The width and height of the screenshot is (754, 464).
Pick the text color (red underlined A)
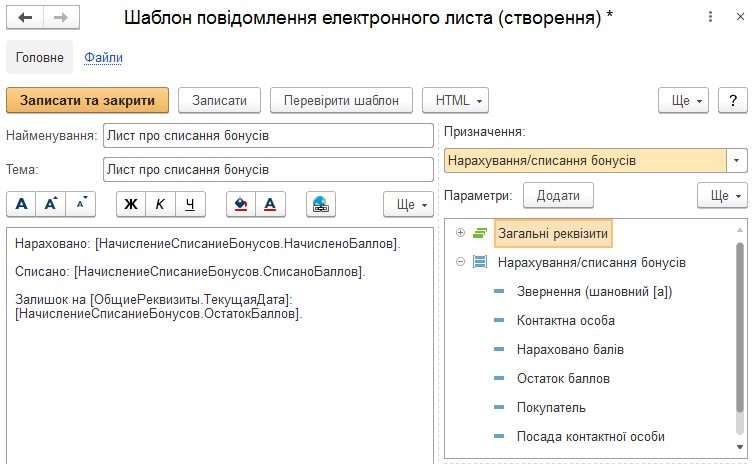(270, 204)
